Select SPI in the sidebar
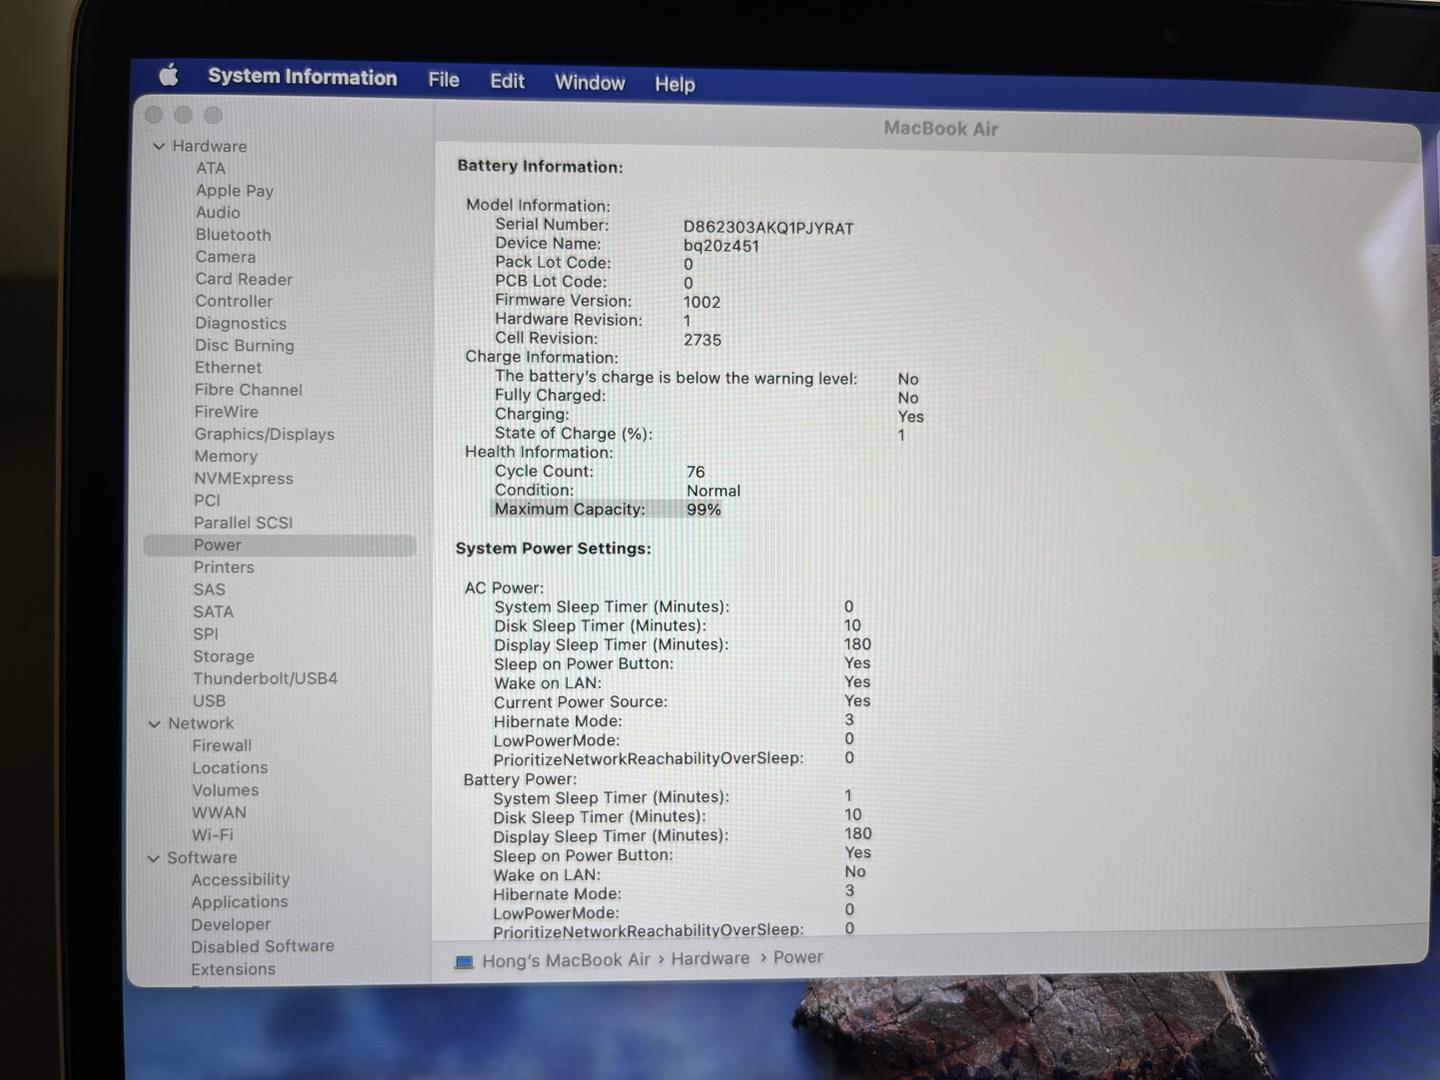Viewport: 1440px width, 1080px height. (x=205, y=634)
